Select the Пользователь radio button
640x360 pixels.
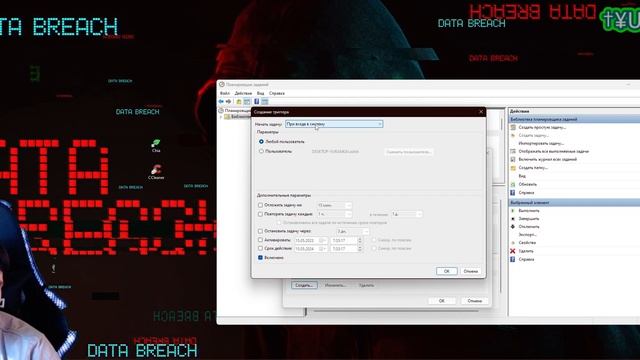261,151
